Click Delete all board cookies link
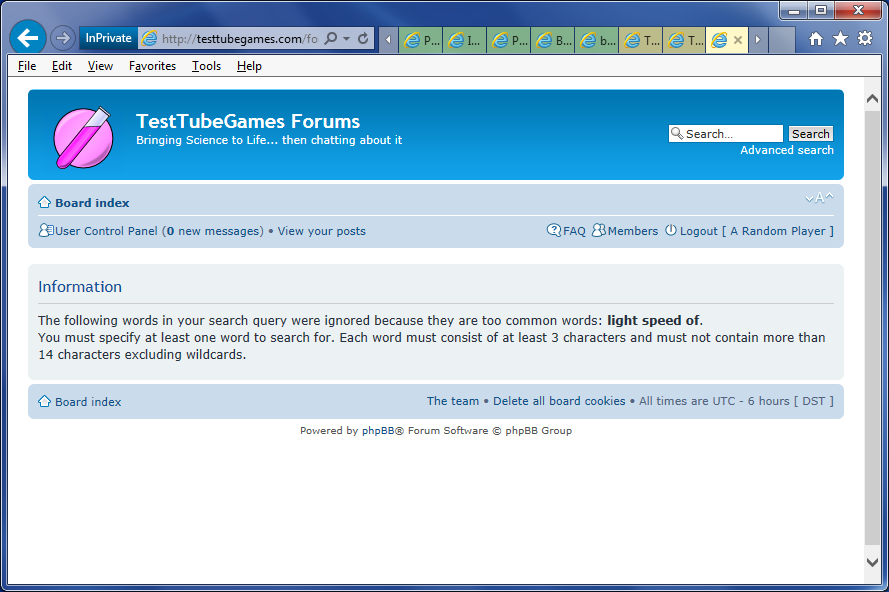Screen dimensions: 889x592 coord(559,401)
